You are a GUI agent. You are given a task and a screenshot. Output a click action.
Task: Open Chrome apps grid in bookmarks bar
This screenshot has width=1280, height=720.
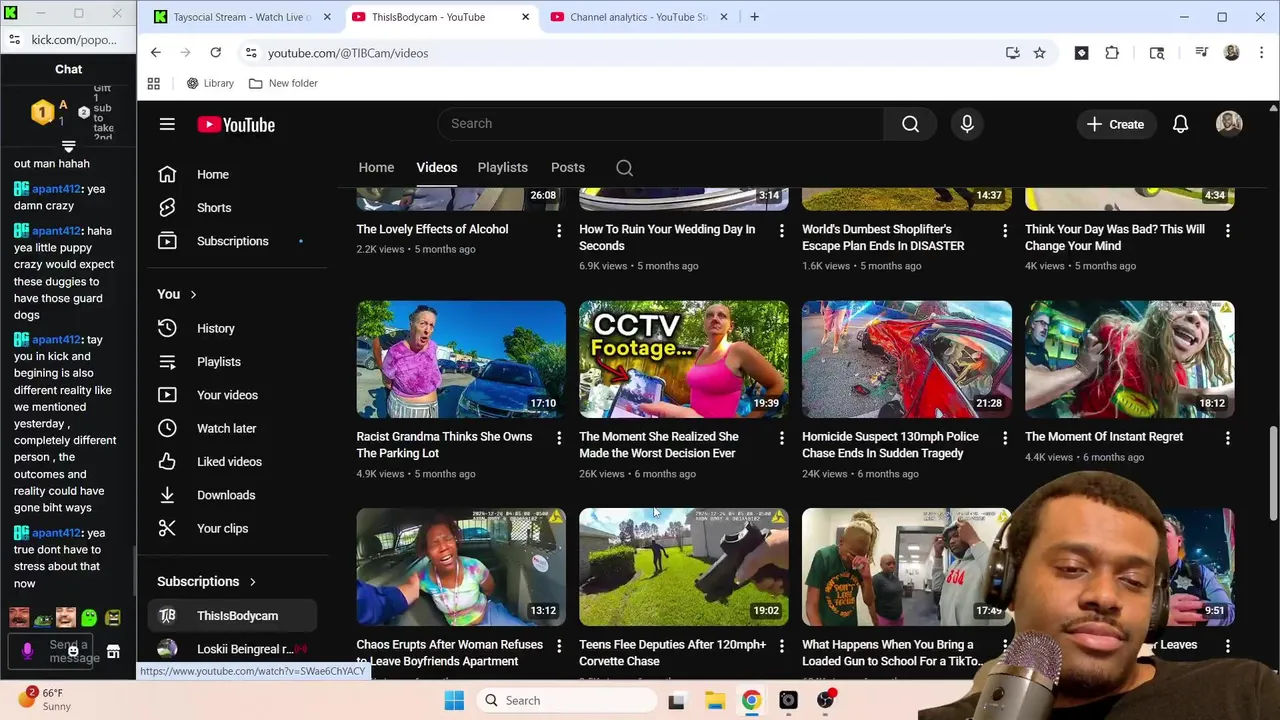click(153, 83)
